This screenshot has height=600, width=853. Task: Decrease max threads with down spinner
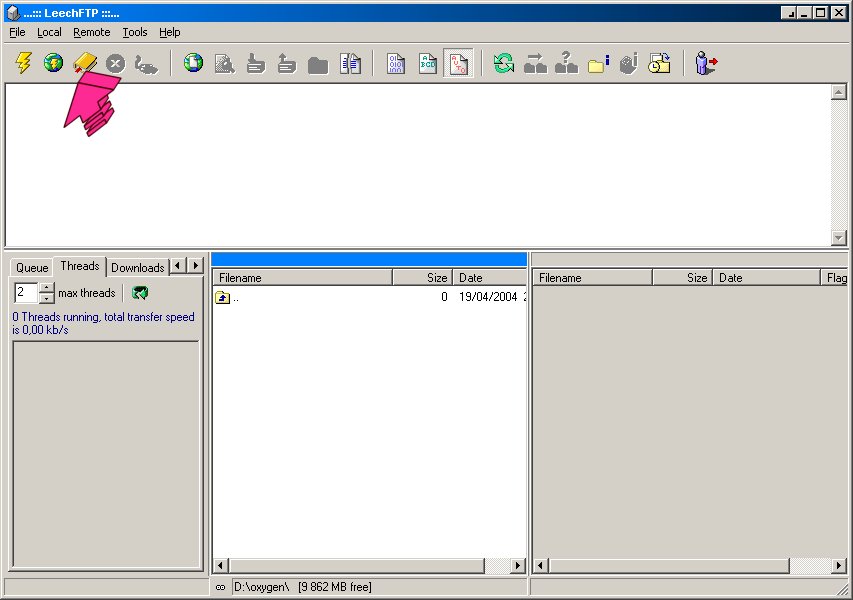[x=47, y=298]
